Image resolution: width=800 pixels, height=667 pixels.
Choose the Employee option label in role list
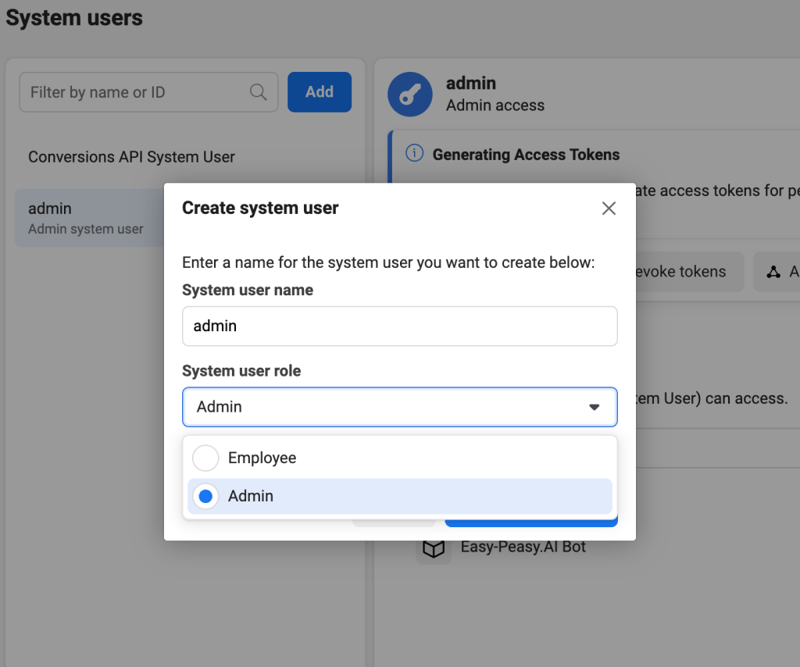click(262, 458)
